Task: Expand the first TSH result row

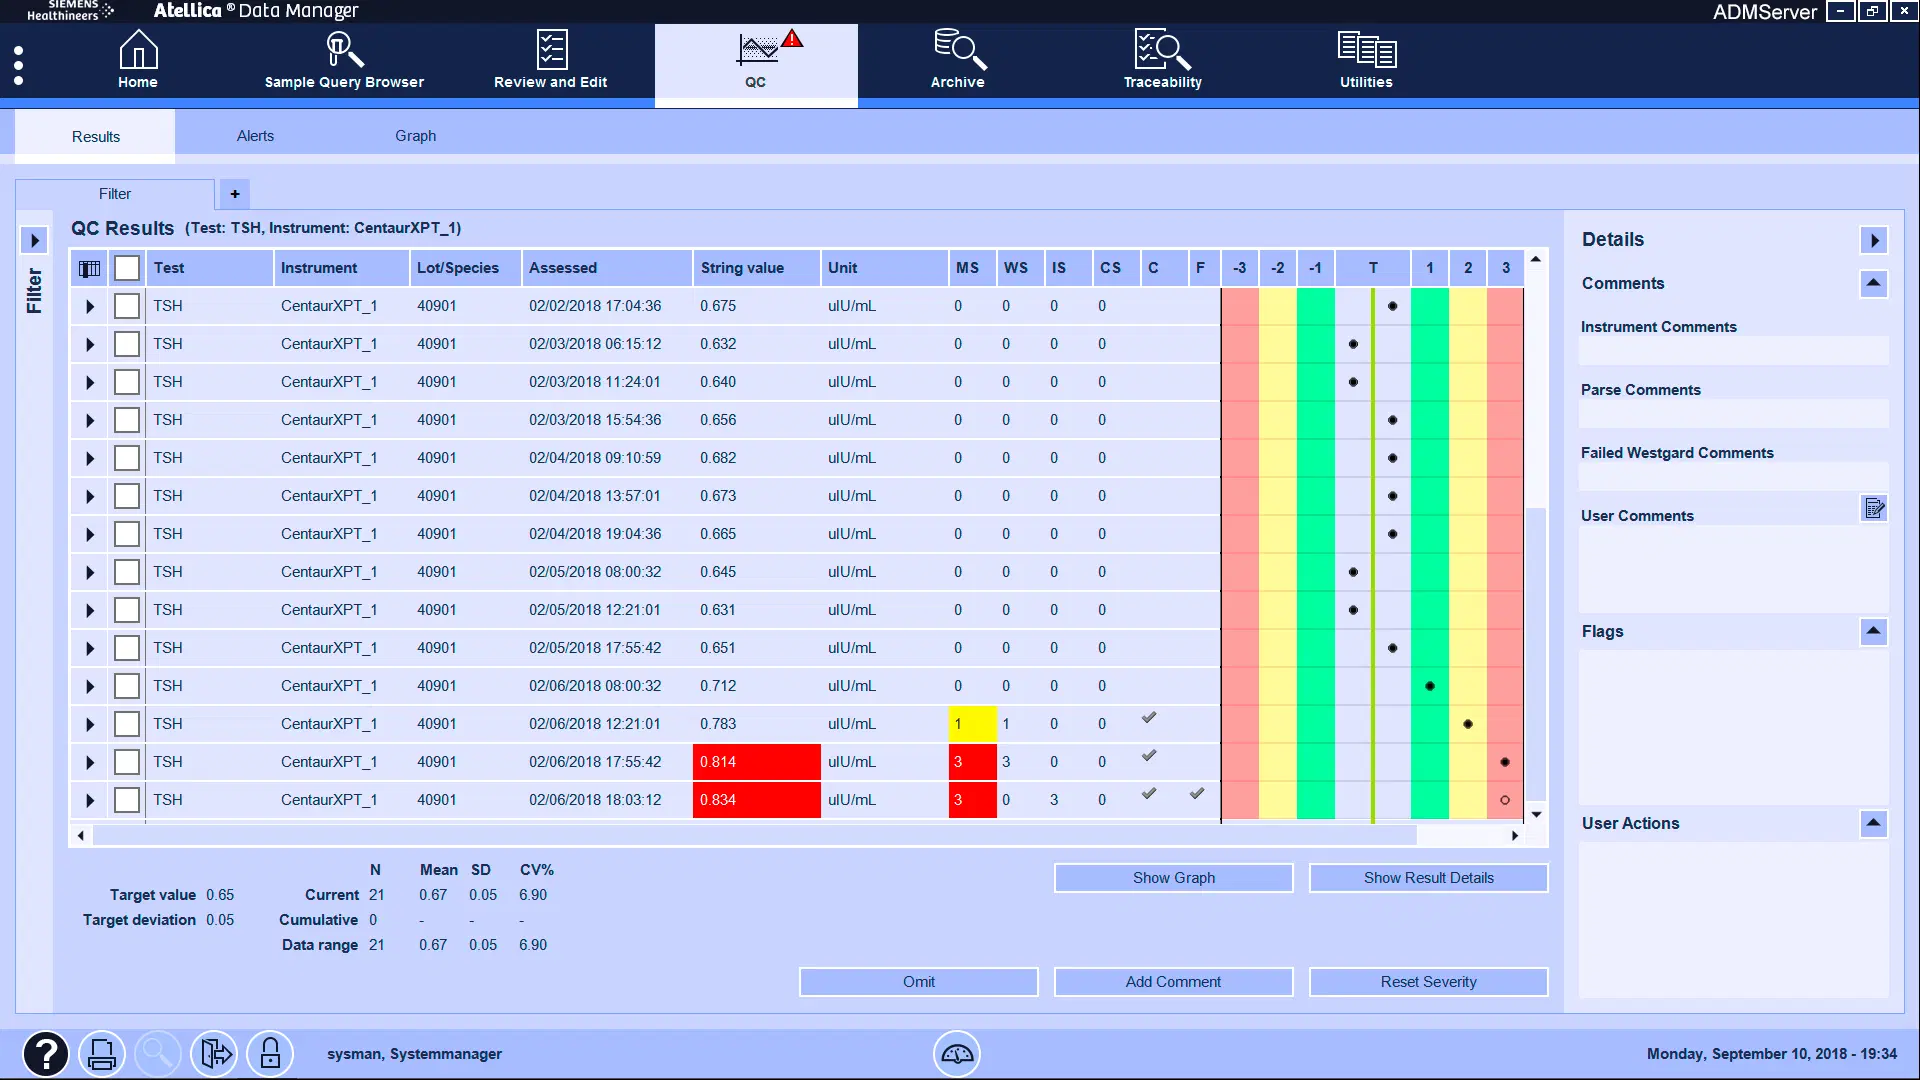Action: coord(88,306)
